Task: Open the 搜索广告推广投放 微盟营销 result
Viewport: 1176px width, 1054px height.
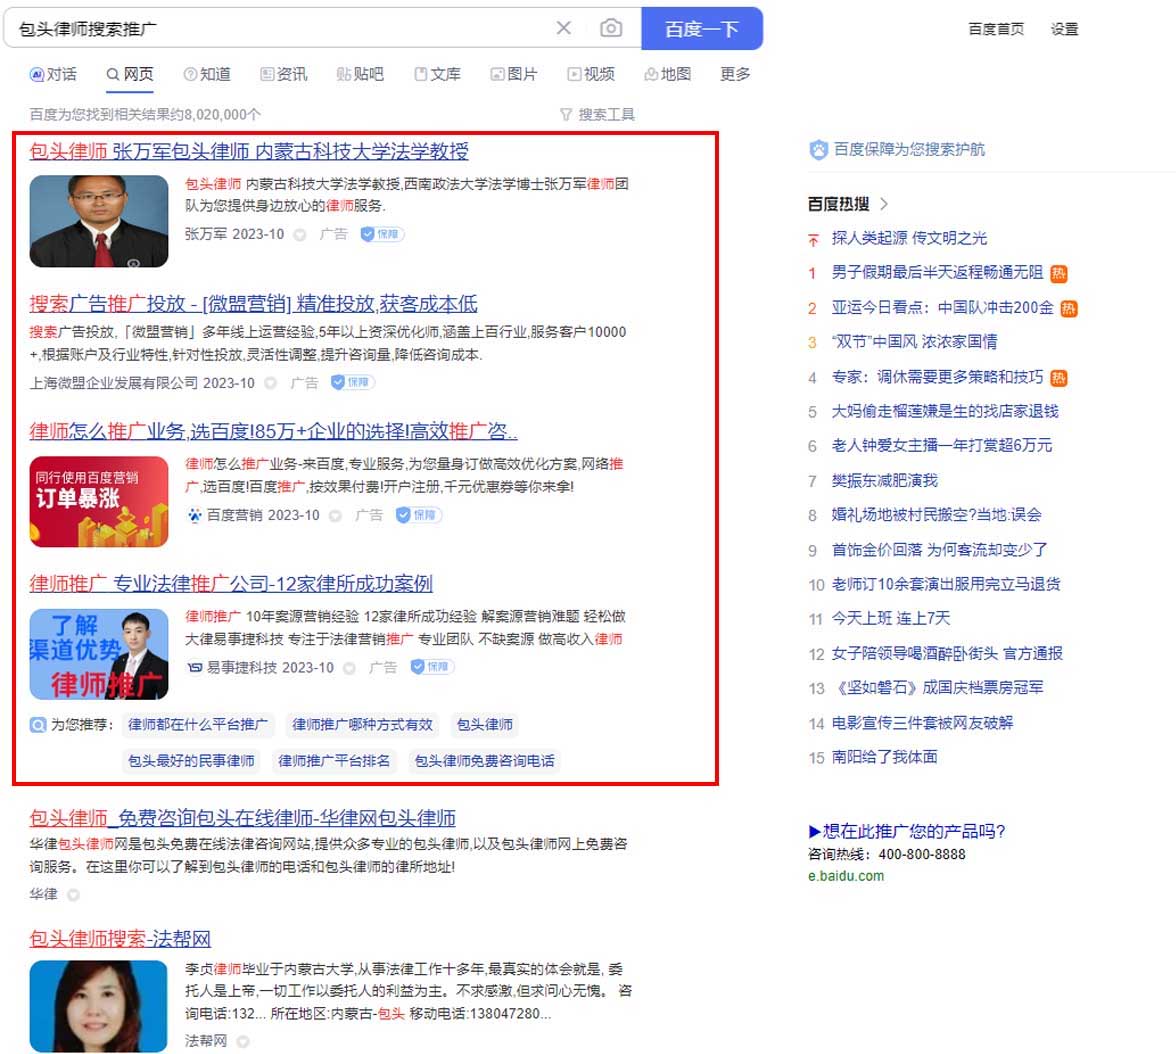Action: click(254, 304)
